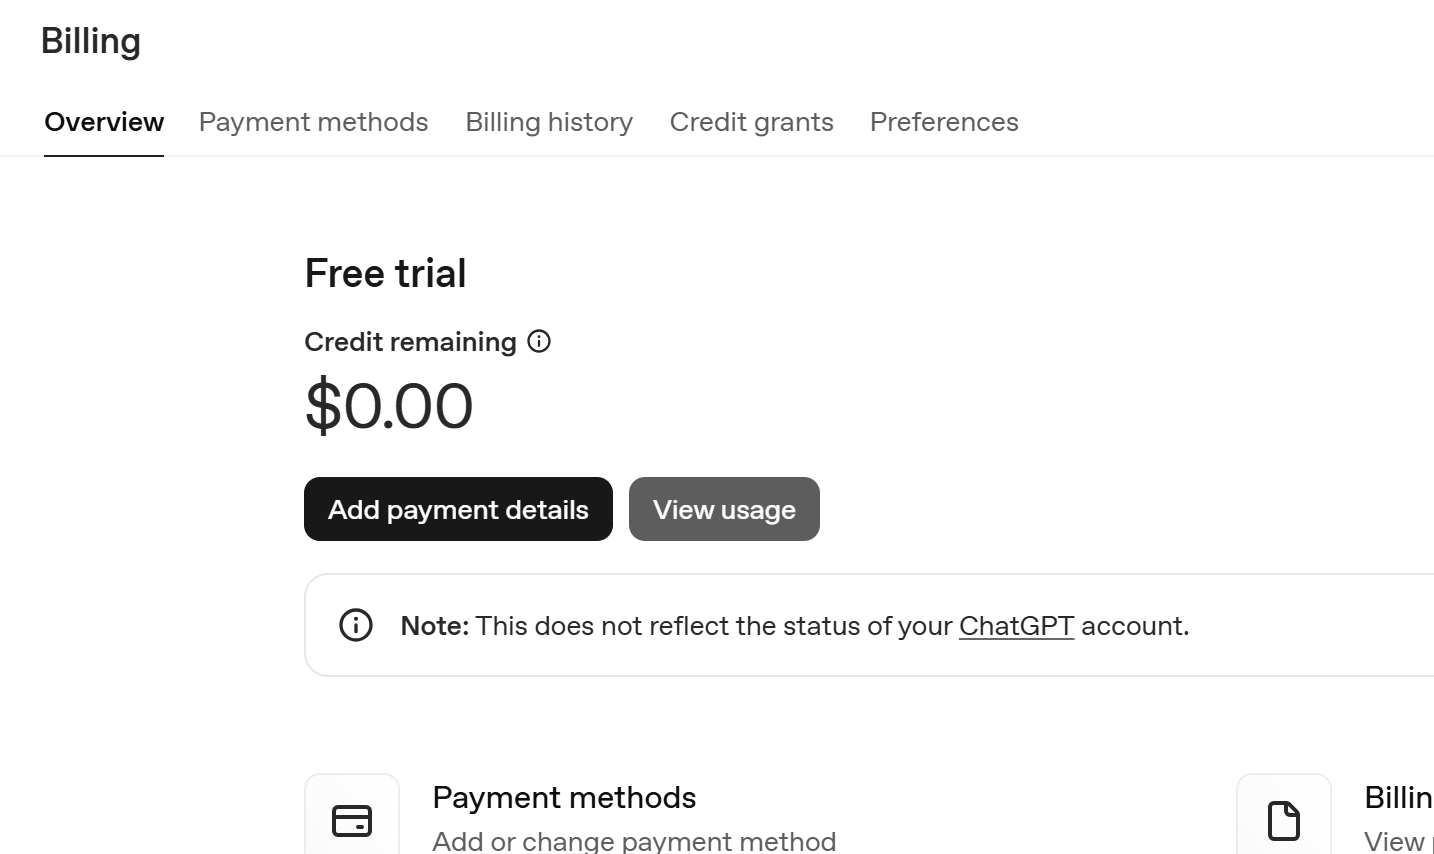The height and width of the screenshot is (854, 1434).
Task: Open the Payment methods card title
Action: click(564, 797)
